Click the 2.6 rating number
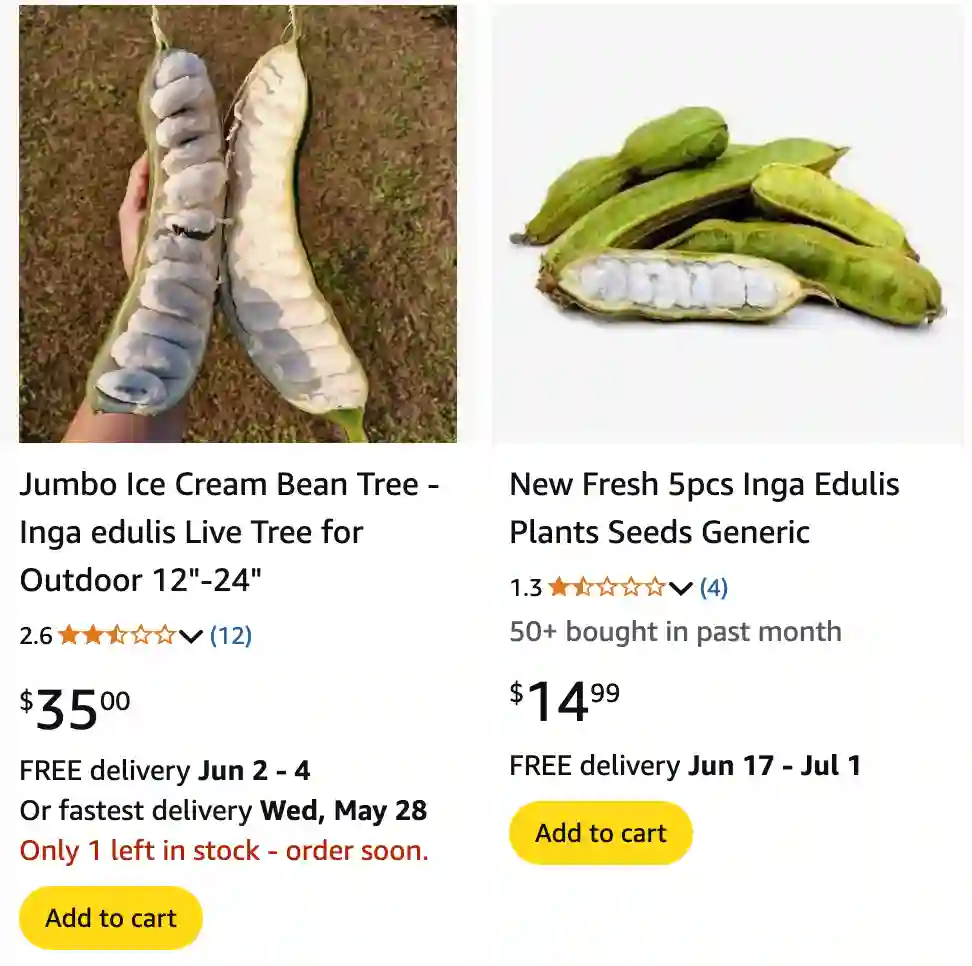972x966 pixels. click(36, 636)
